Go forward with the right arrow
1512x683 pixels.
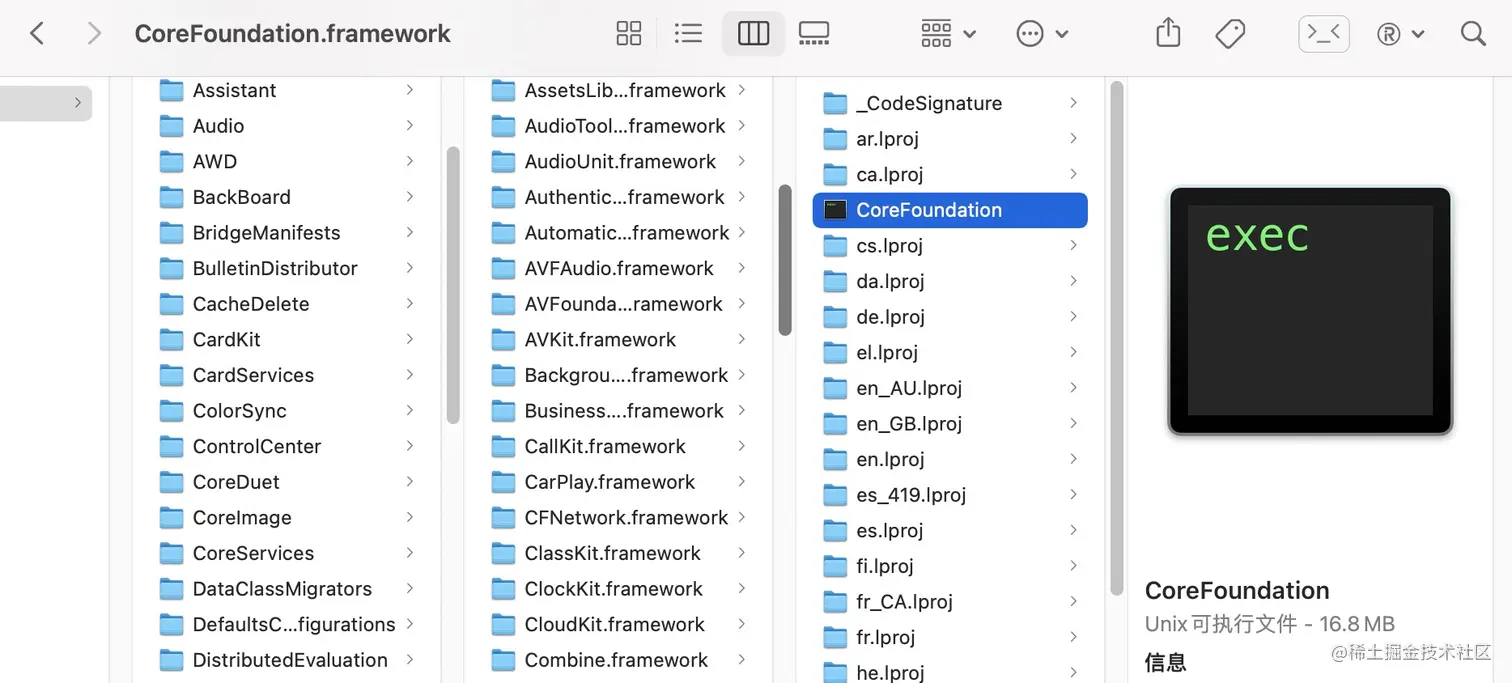pos(94,34)
